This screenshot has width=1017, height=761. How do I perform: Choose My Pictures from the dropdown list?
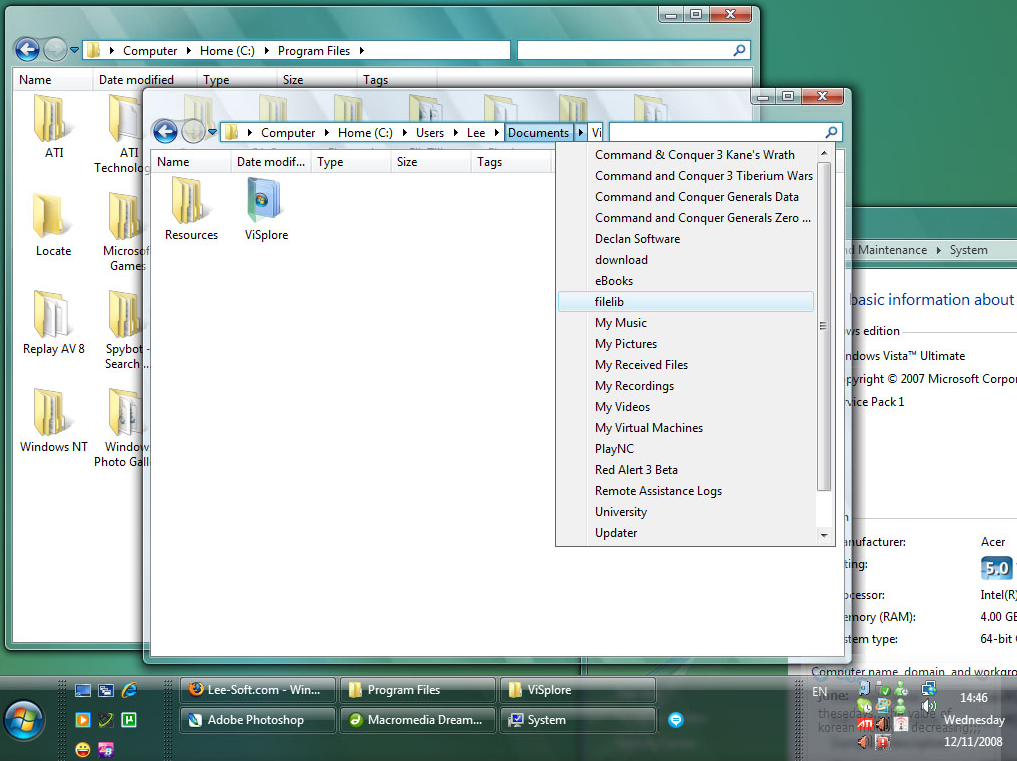[686, 344]
